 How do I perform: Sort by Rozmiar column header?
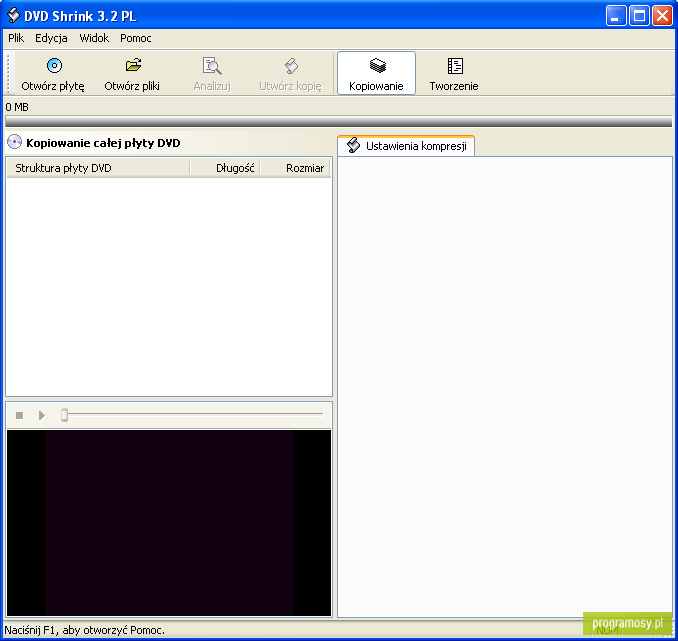tap(295, 168)
